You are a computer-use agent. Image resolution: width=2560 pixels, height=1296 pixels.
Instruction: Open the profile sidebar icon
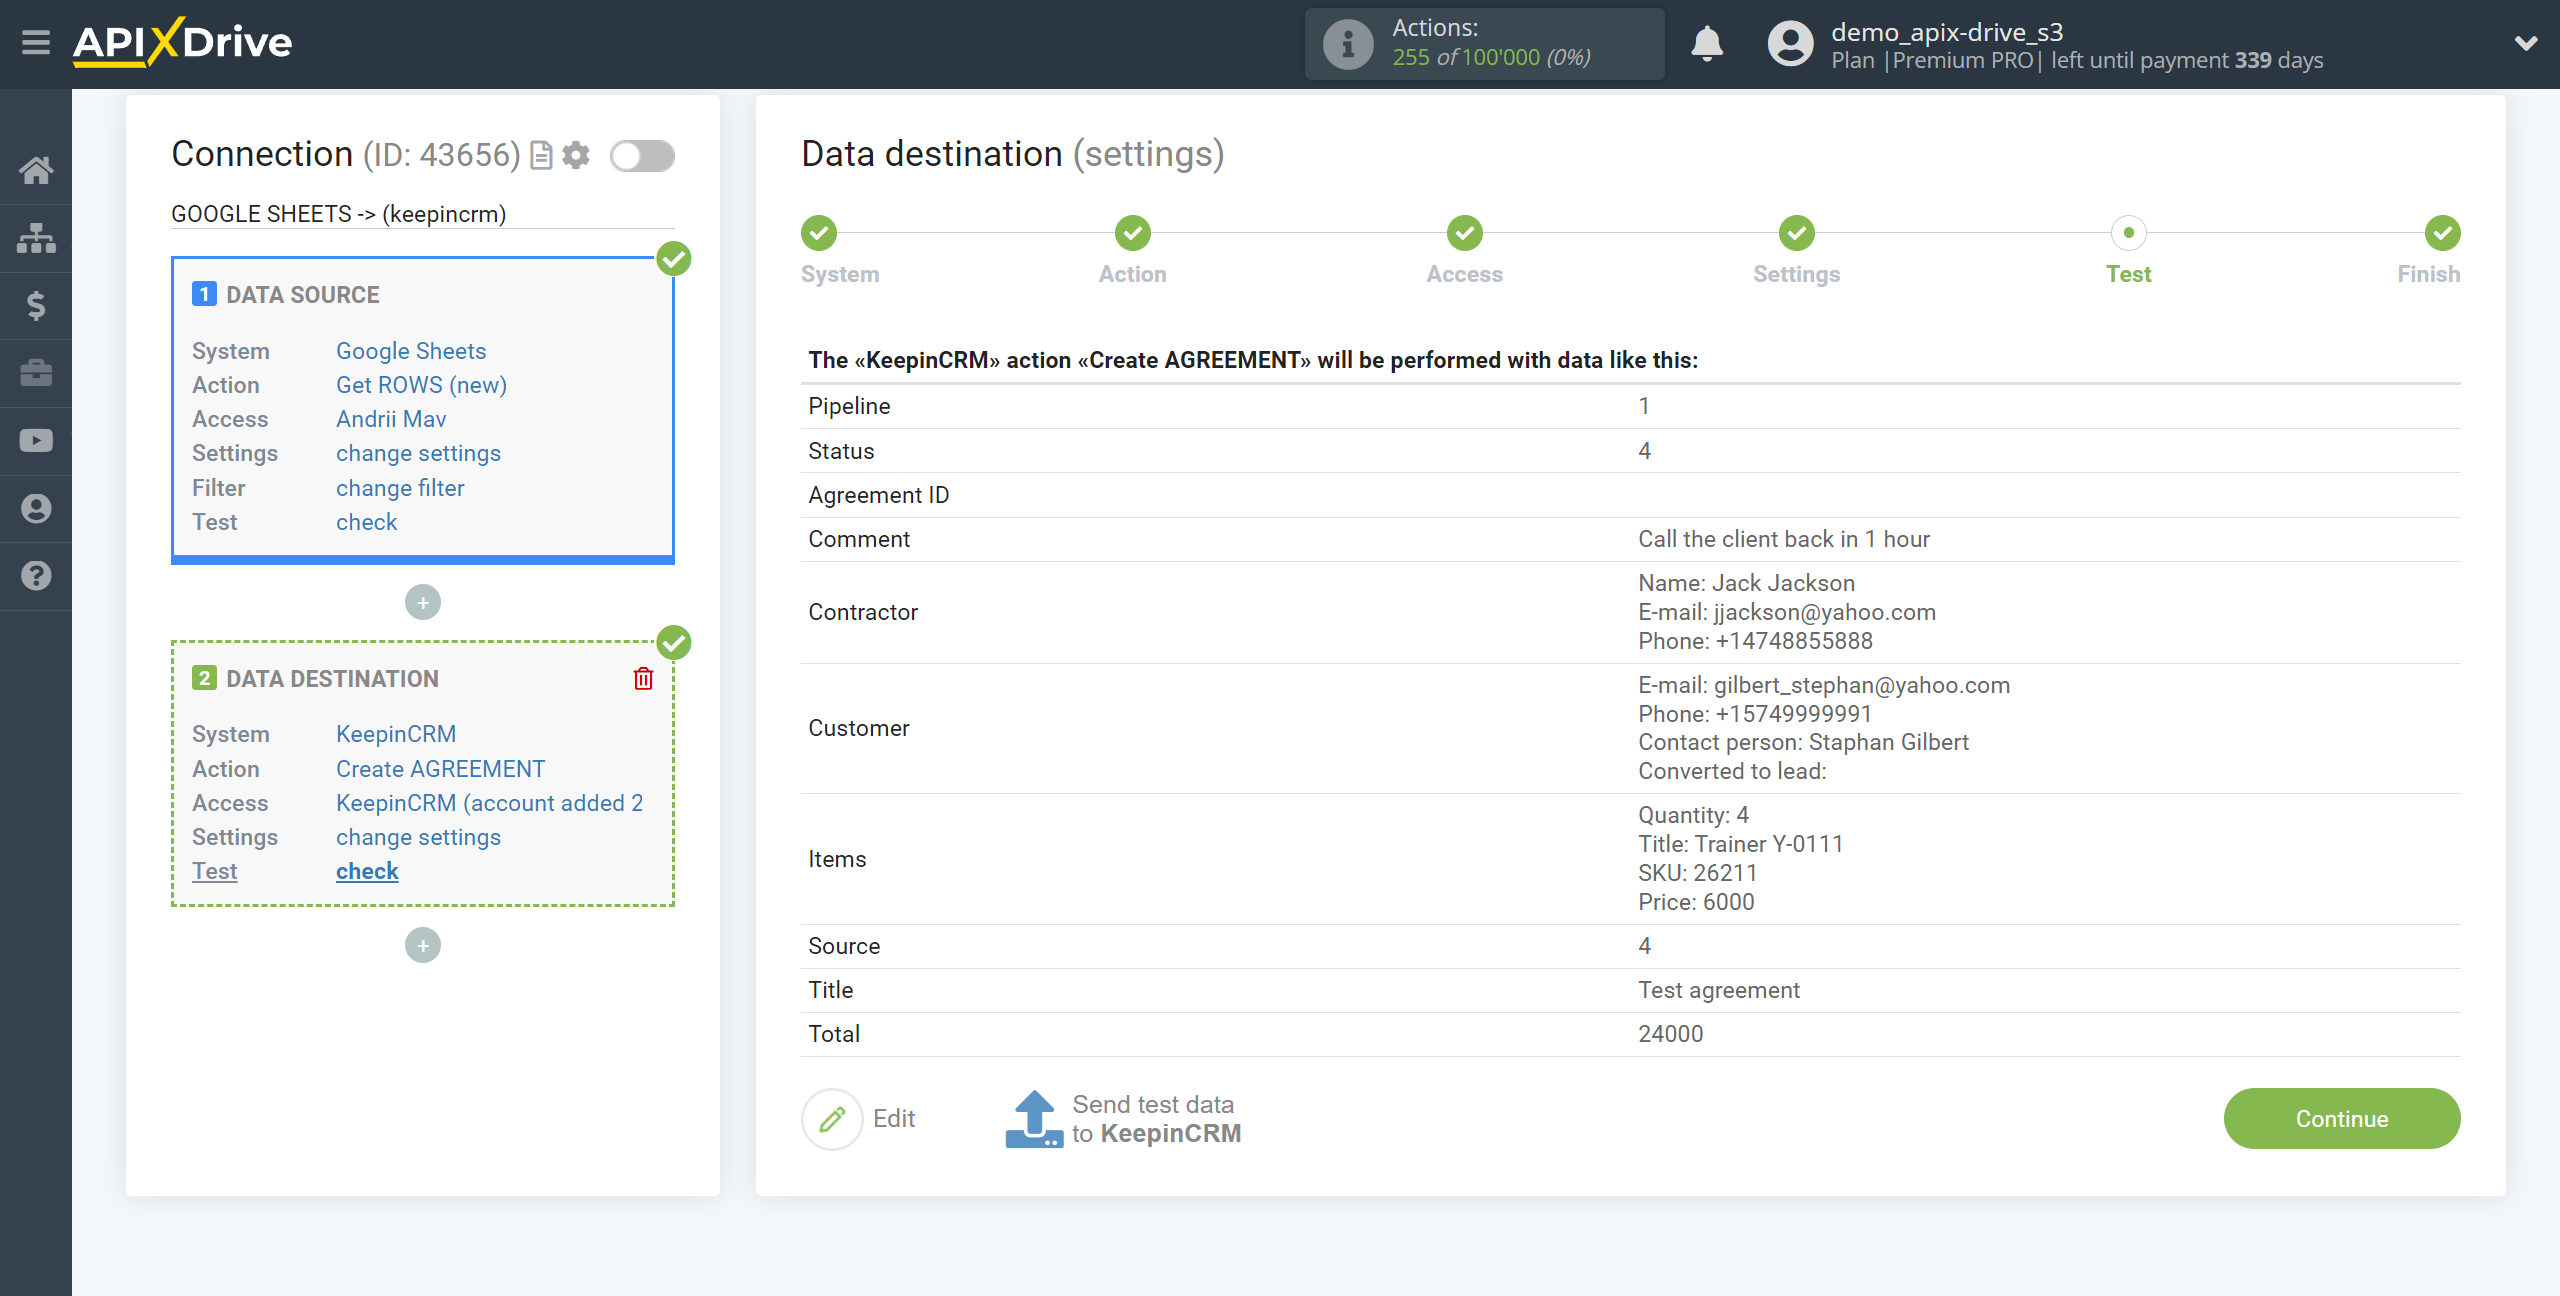(x=36, y=508)
